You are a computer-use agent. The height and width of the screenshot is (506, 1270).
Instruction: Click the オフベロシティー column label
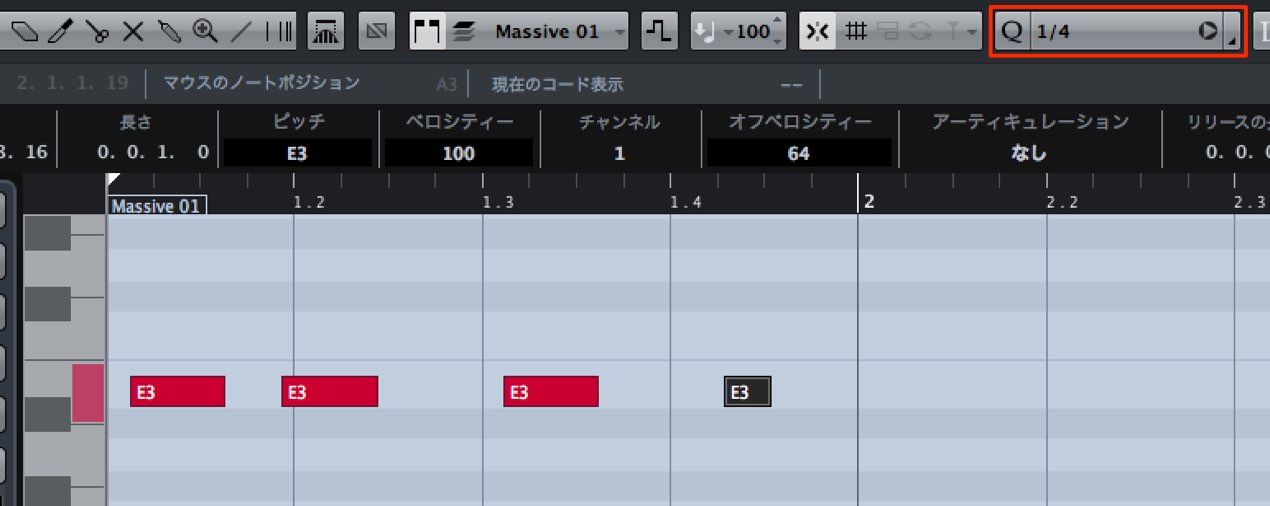(800, 122)
